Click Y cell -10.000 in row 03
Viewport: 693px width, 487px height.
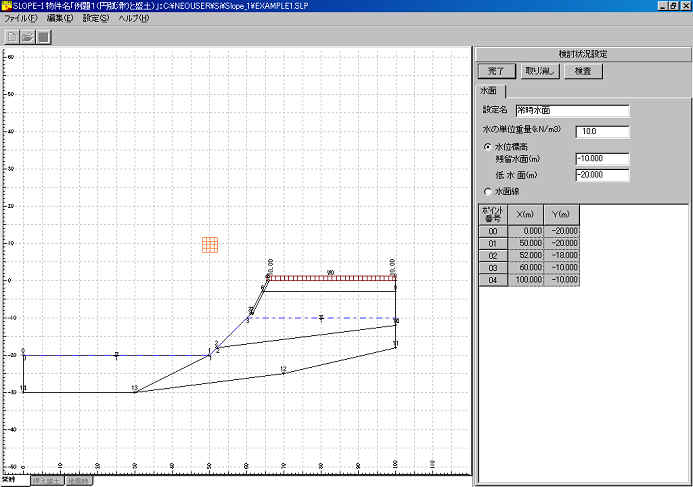click(561, 268)
